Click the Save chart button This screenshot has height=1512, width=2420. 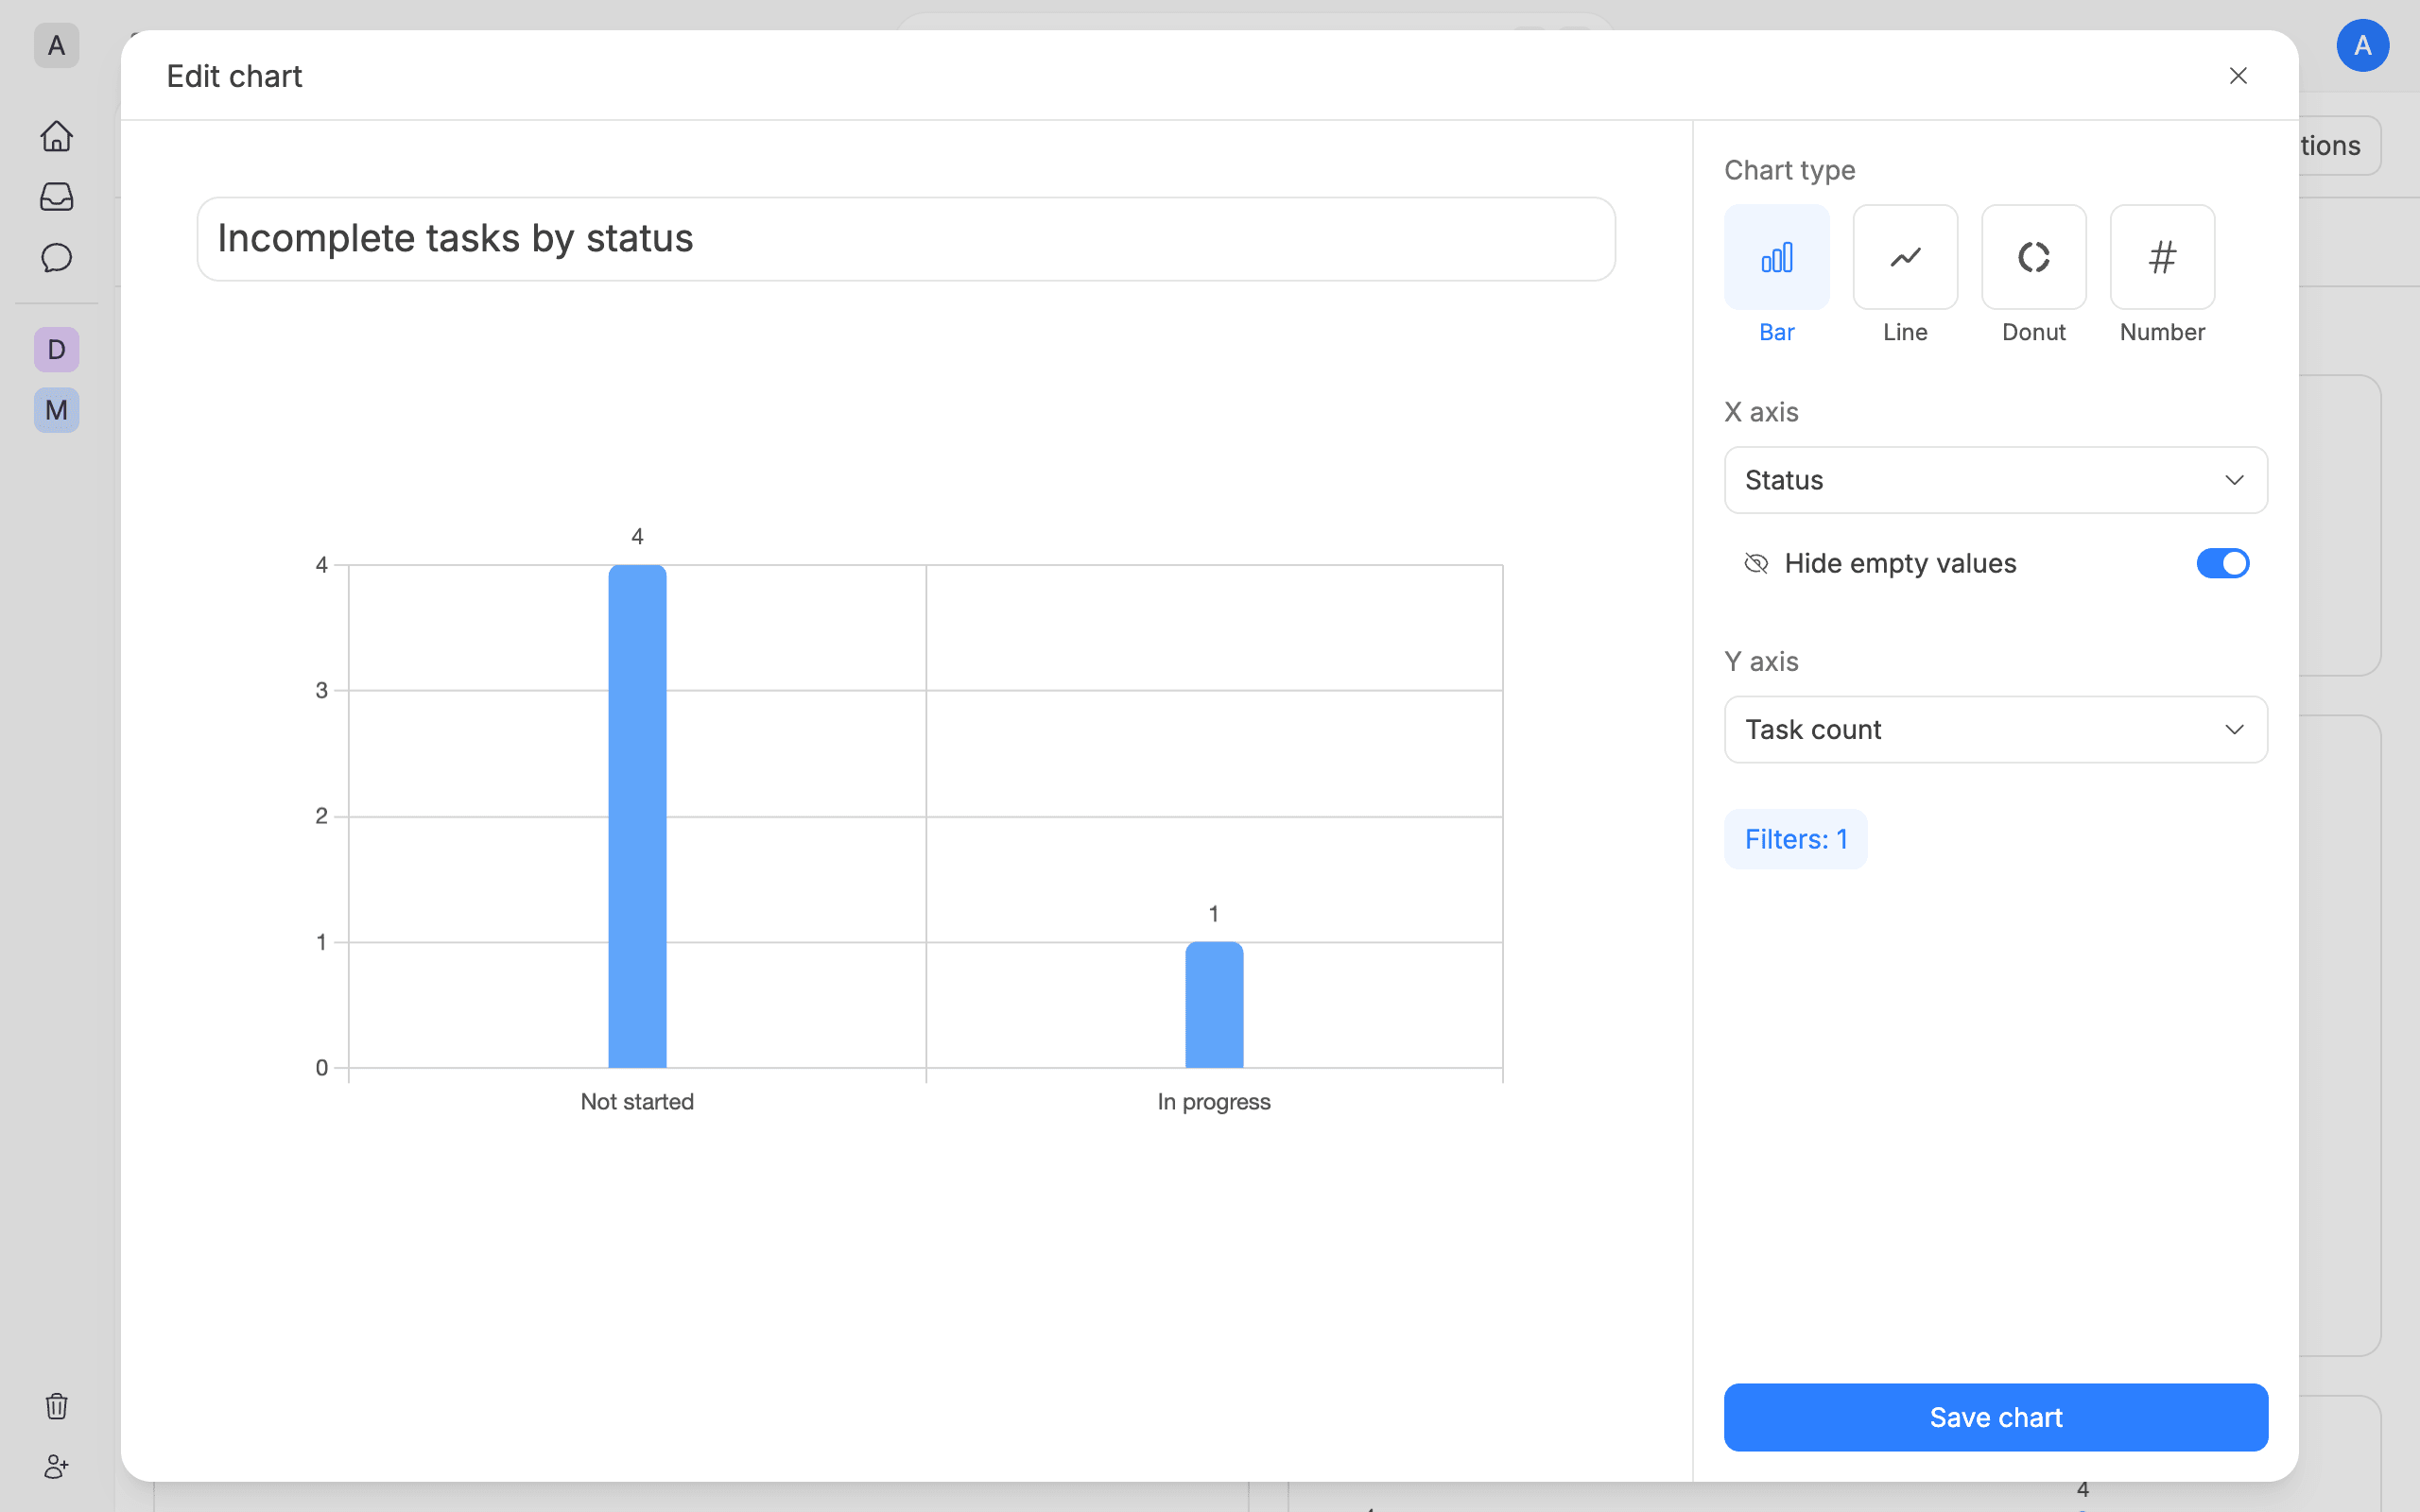click(x=1995, y=1417)
